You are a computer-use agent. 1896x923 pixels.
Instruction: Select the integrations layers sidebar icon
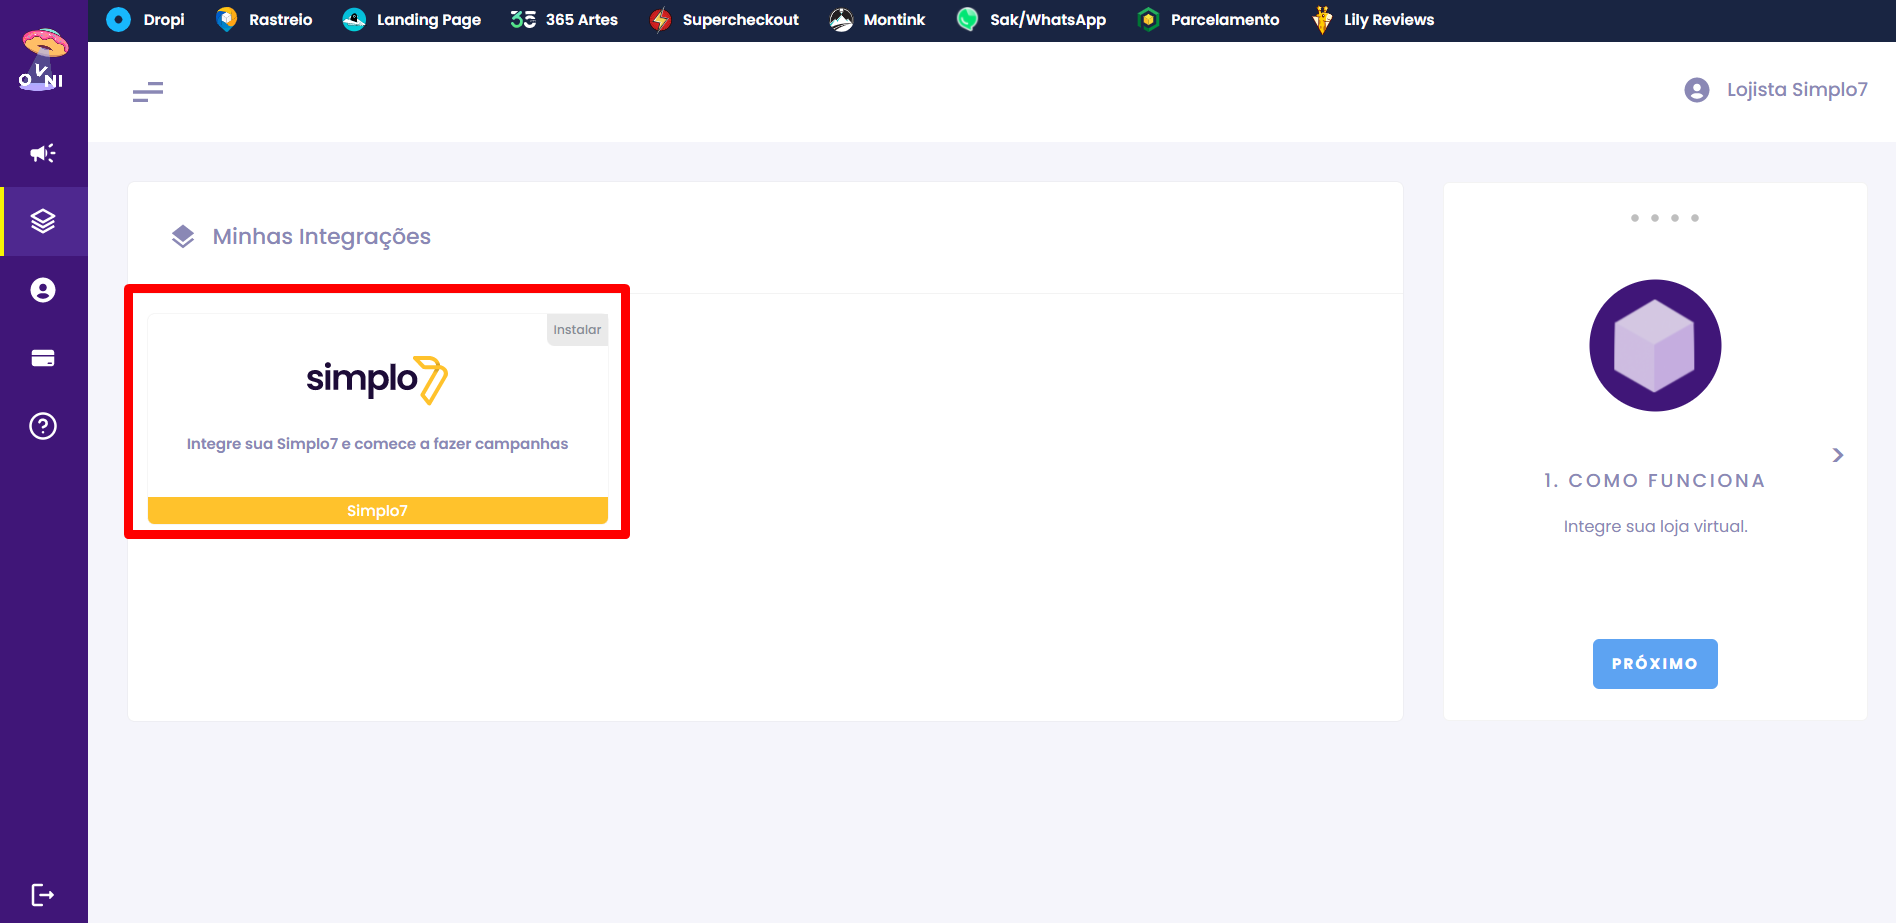43,221
